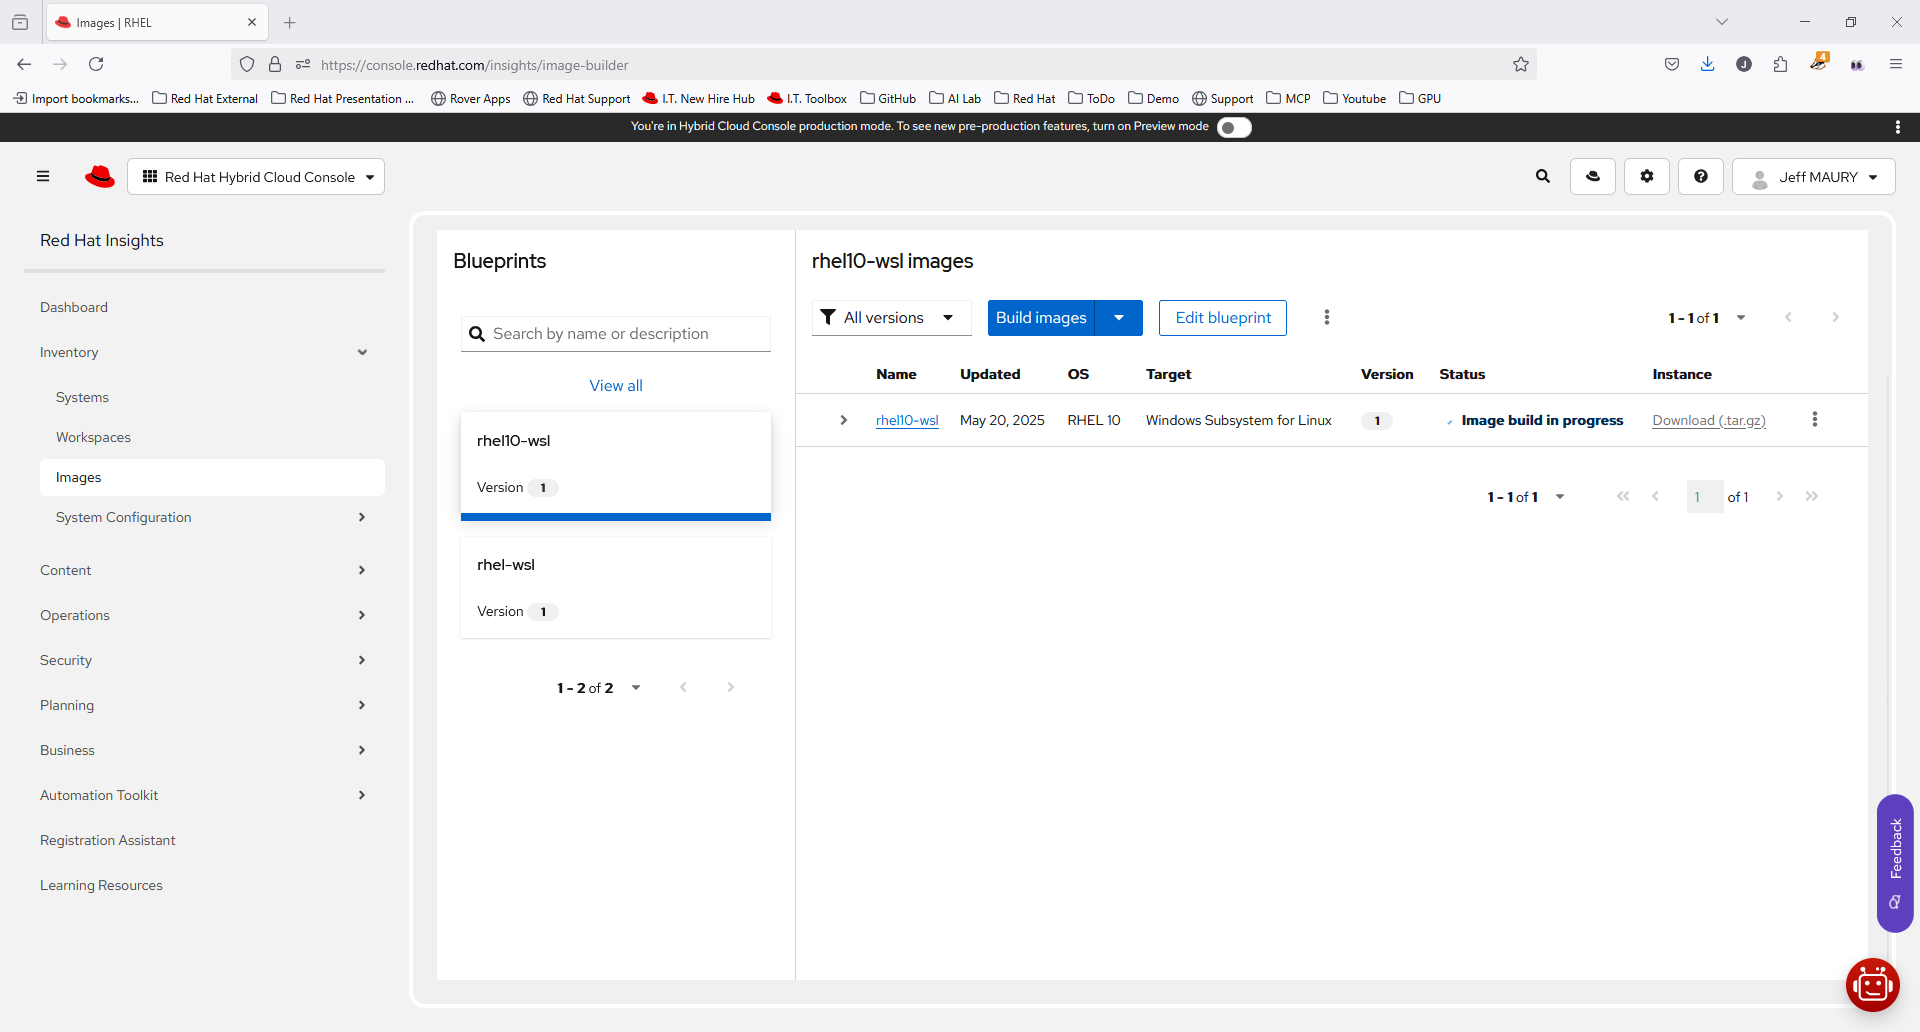The height and width of the screenshot is (1032, 1920).
Task: Expand the Jeff MAURY user menu
Action: [x=1814, y=177]
